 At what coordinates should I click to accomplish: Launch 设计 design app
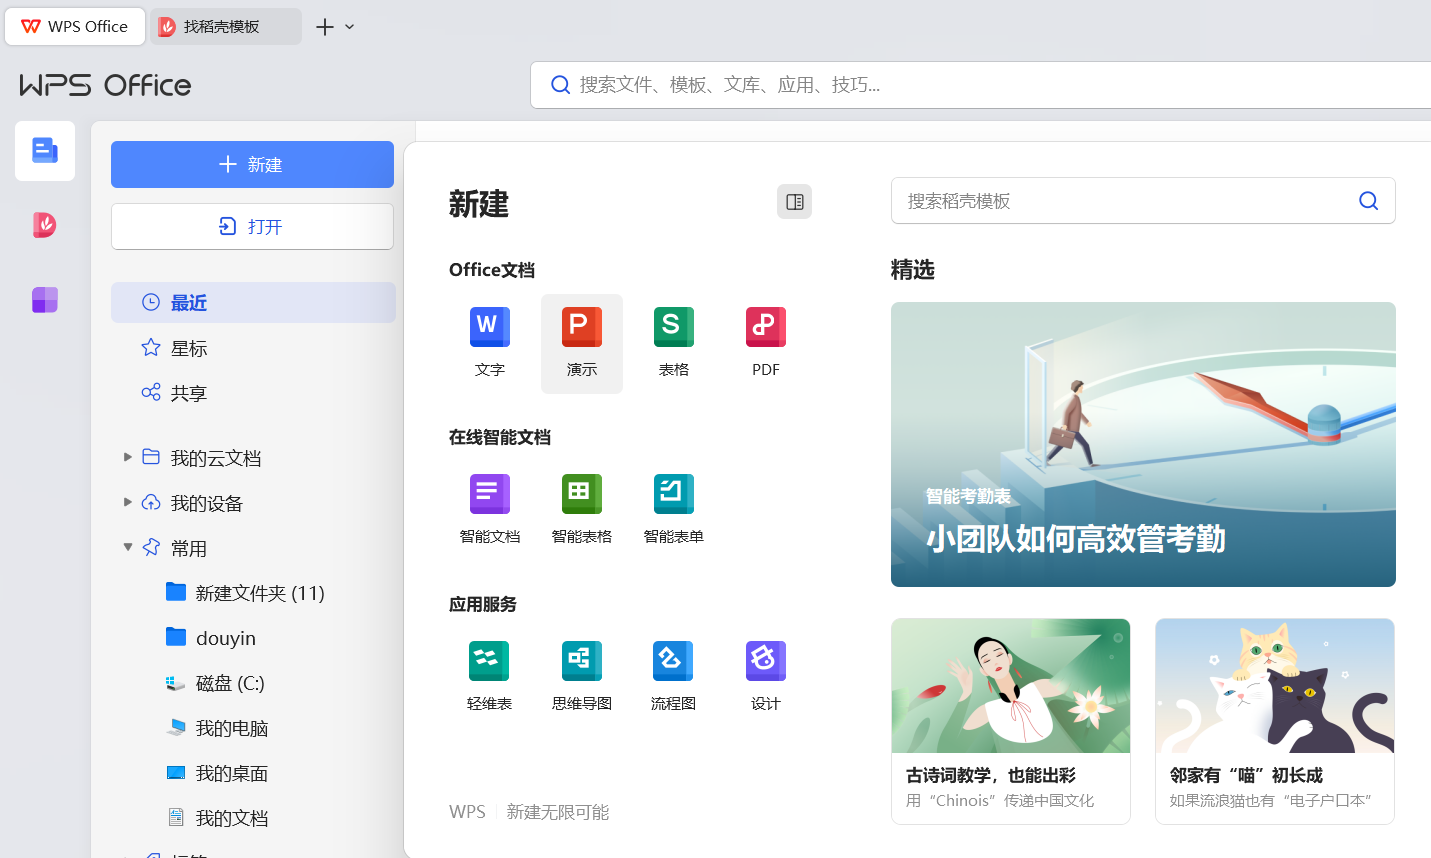(766, 677)
